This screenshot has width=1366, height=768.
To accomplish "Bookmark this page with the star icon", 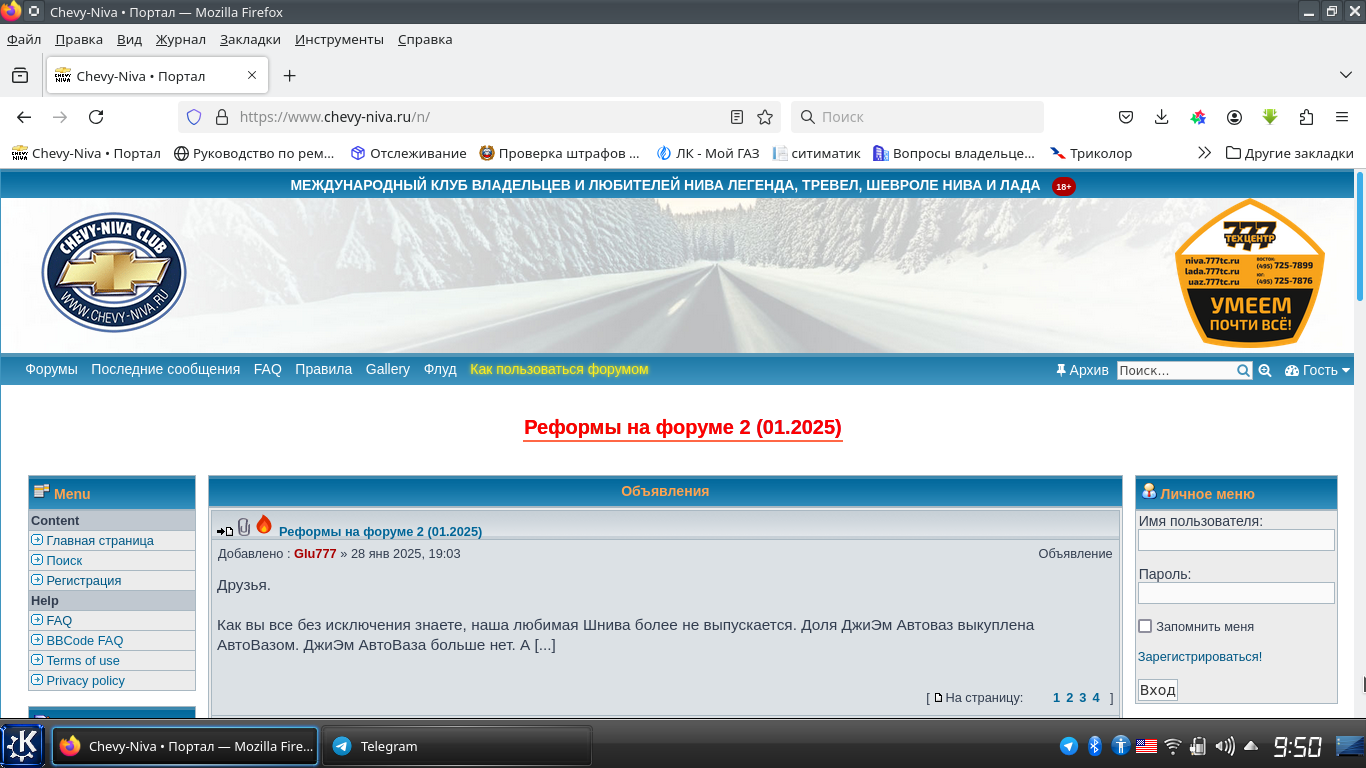I will [765, 117].
